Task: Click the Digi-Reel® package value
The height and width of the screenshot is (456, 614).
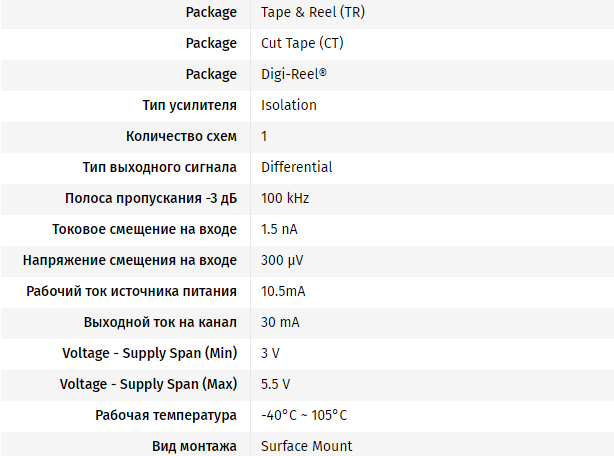Action: click(x=294, y=74)
